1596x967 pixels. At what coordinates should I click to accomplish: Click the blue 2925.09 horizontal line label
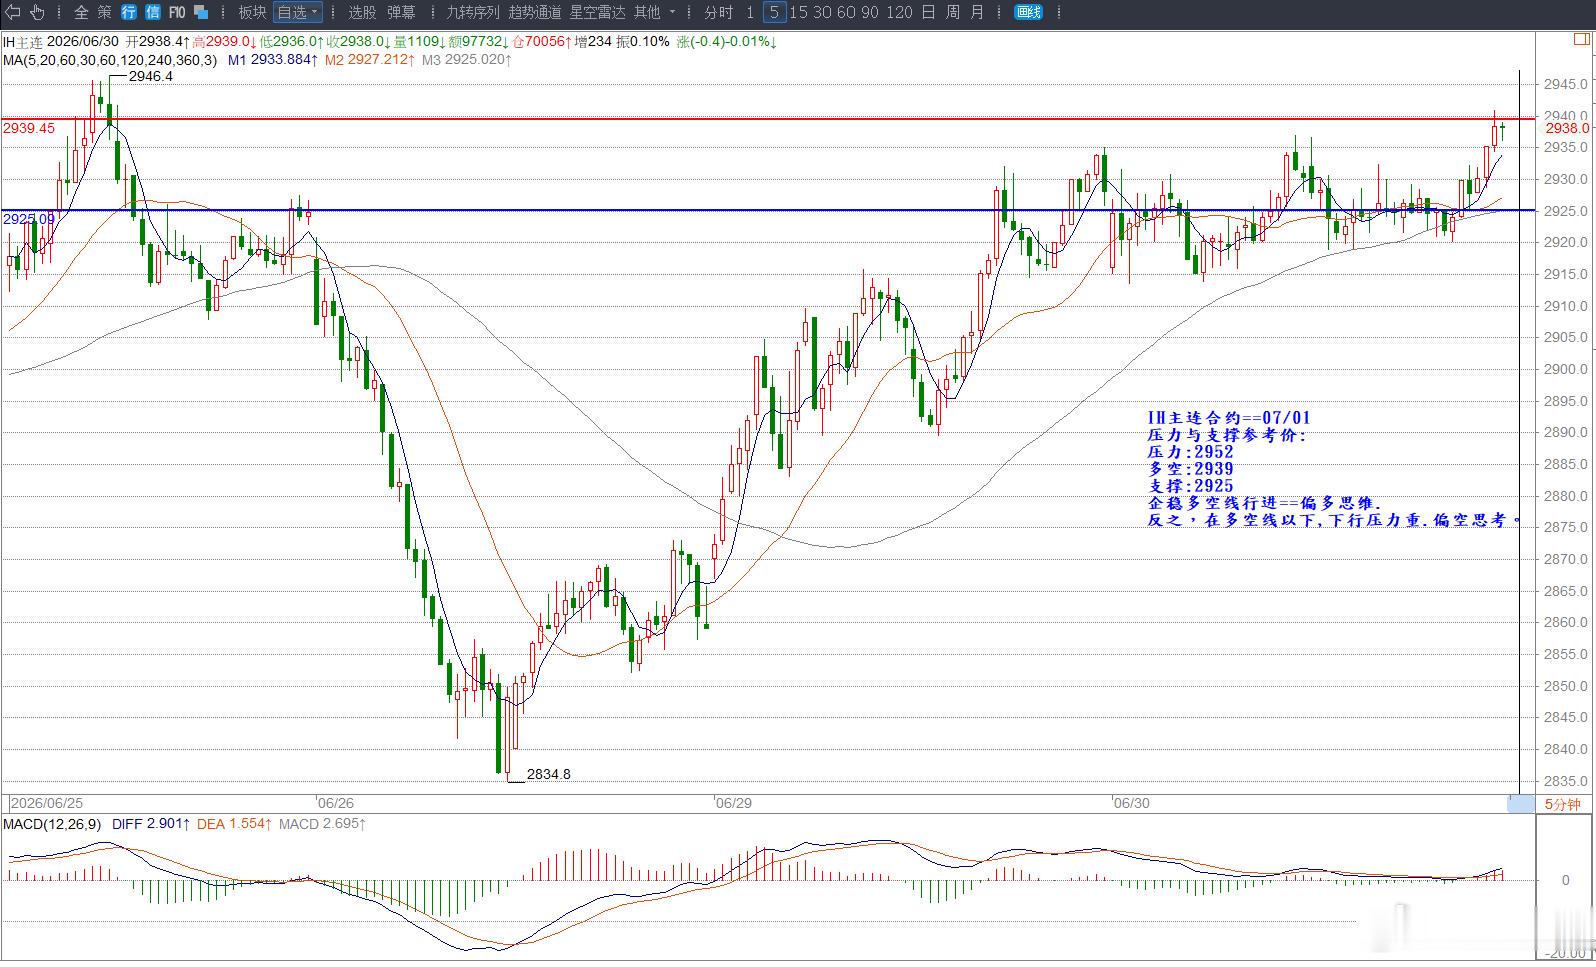click(29, 218)
